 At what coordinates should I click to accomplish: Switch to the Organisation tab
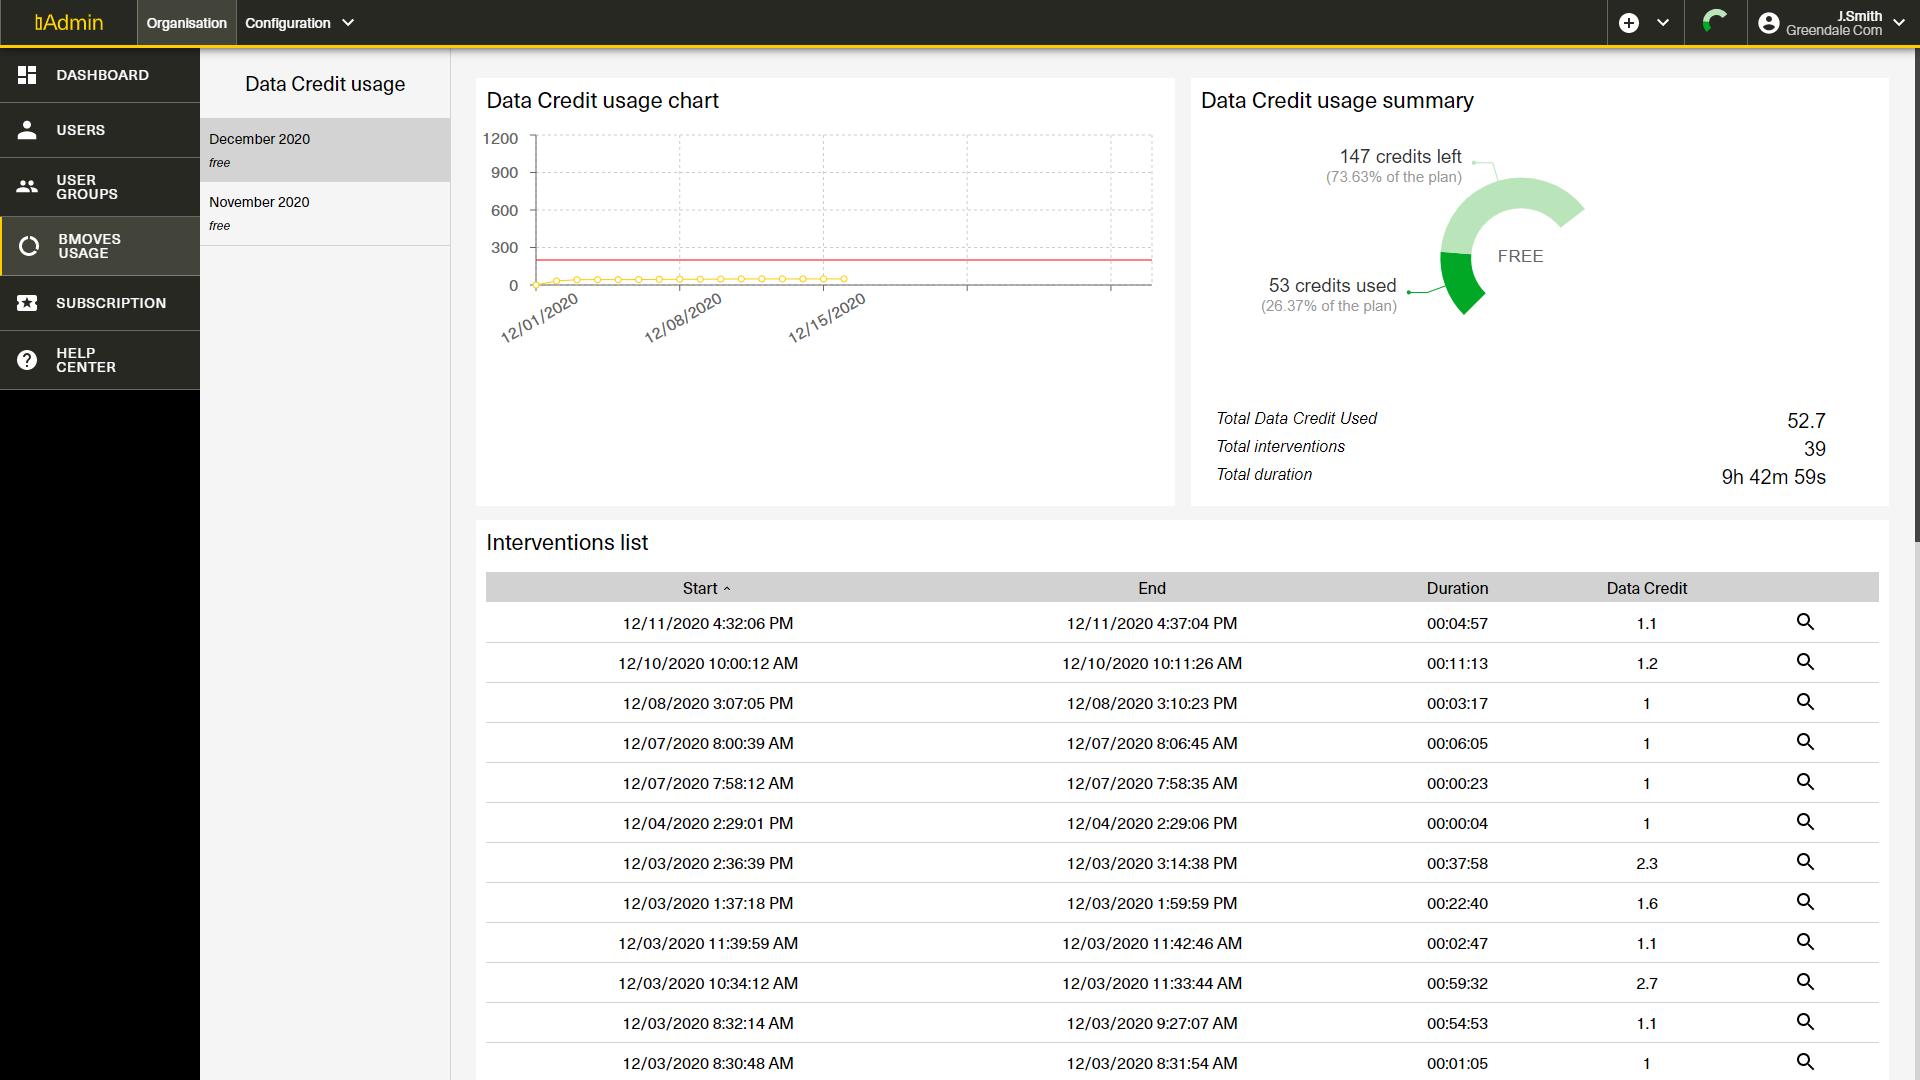(x=186, y=23)
